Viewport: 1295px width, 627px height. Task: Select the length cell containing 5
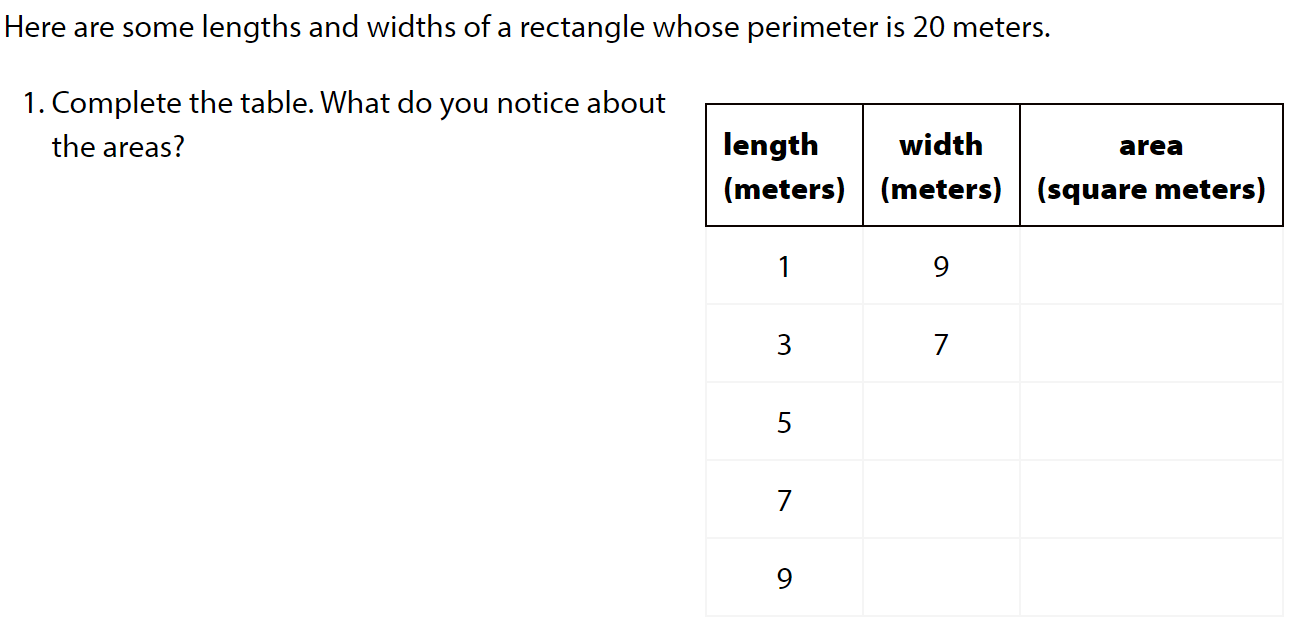pos(784,422)
